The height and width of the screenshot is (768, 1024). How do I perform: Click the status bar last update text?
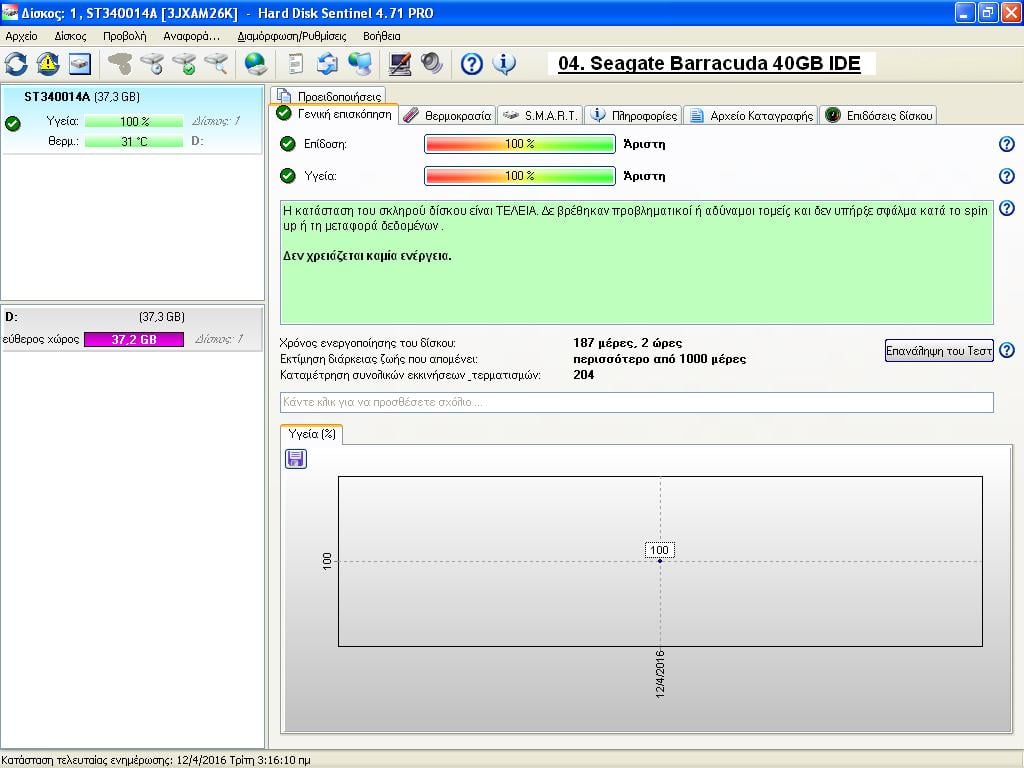click(156, 760)
